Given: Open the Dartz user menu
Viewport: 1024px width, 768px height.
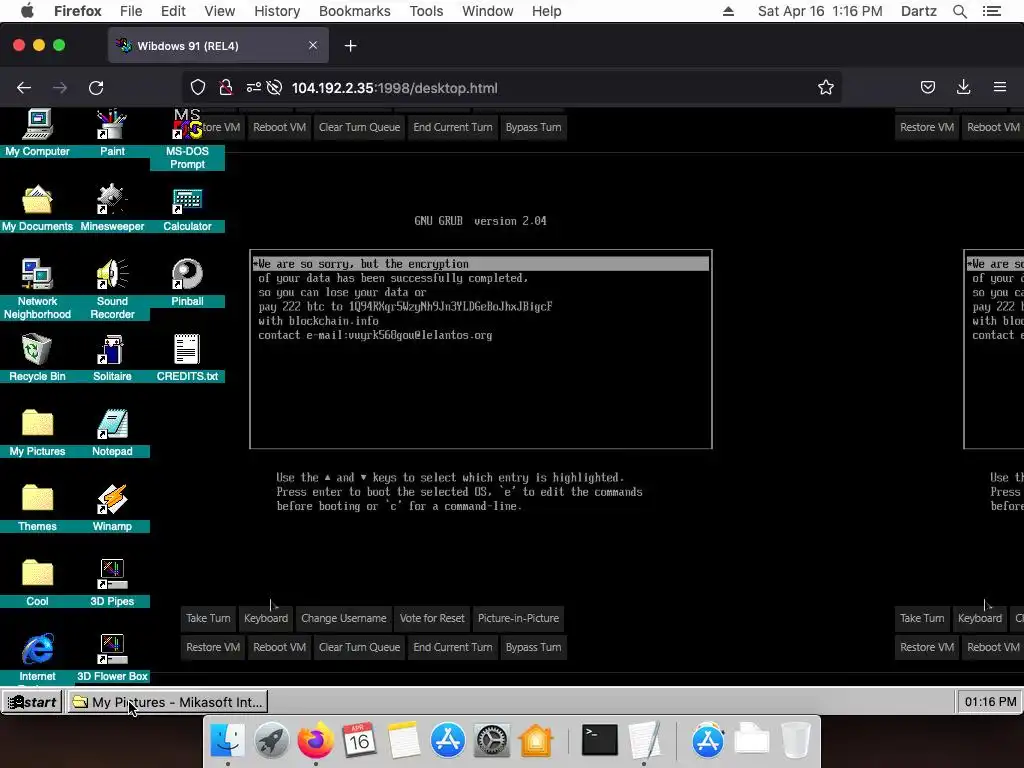Looking at the screenshot, I should point(918,11).
